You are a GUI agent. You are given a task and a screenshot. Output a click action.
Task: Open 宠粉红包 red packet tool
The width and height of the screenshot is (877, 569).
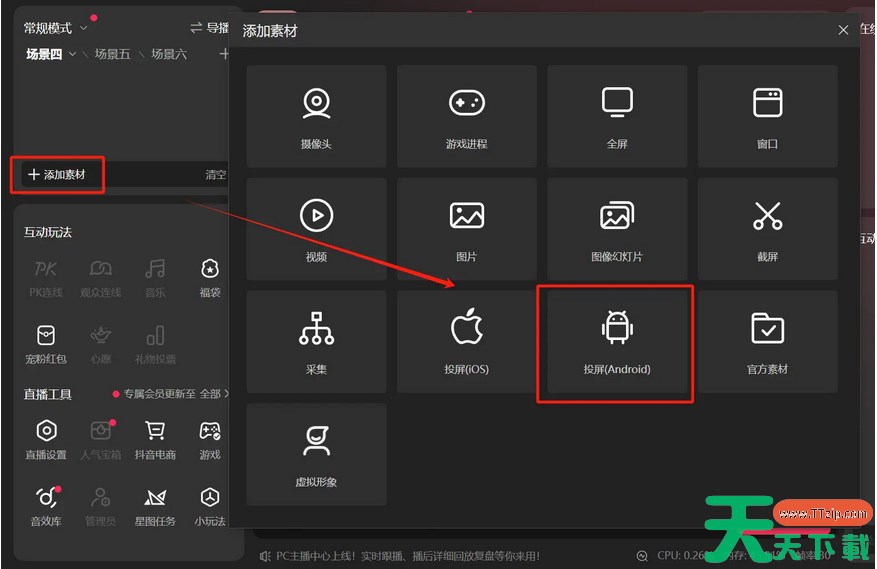click(x=46, y=344)
